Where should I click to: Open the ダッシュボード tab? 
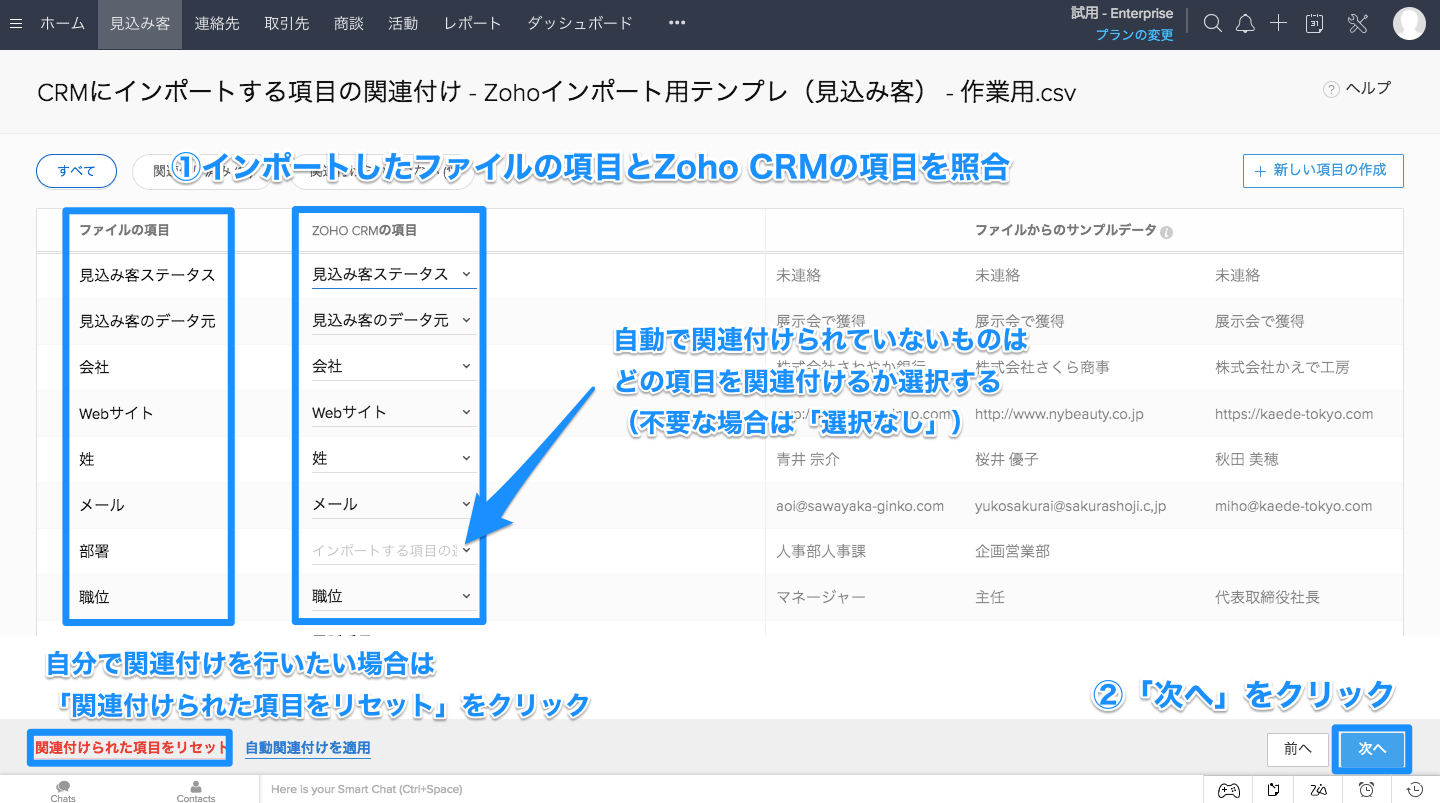[580, 23]
